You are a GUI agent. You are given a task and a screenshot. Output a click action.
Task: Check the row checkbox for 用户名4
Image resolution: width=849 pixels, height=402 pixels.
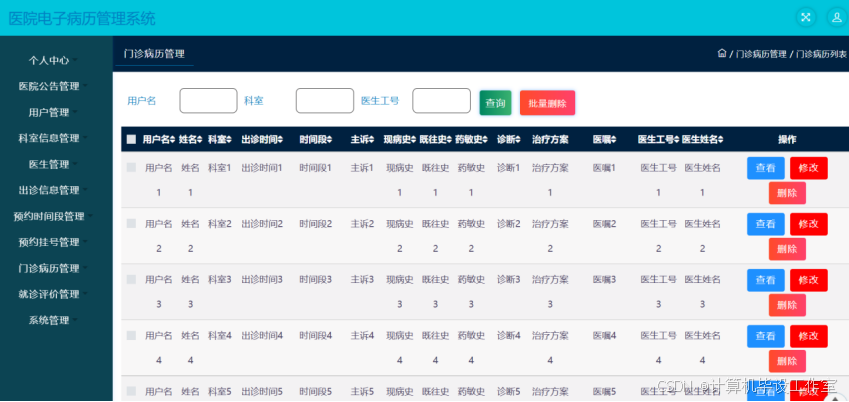[x=131, y=336]
